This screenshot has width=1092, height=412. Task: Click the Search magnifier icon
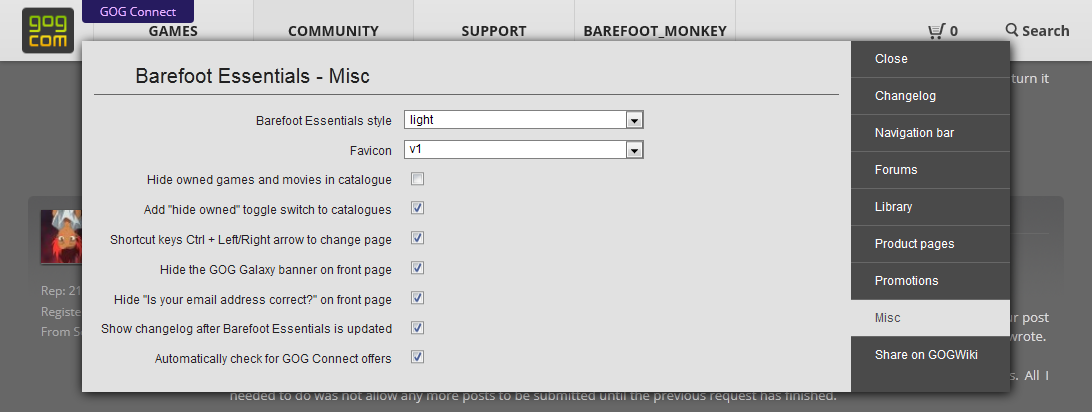[1012, 29]
